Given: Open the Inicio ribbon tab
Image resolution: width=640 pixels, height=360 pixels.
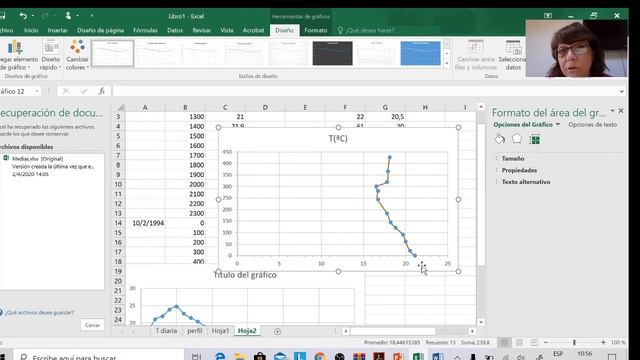Looking at the screenshot, I should pos(31,30).
